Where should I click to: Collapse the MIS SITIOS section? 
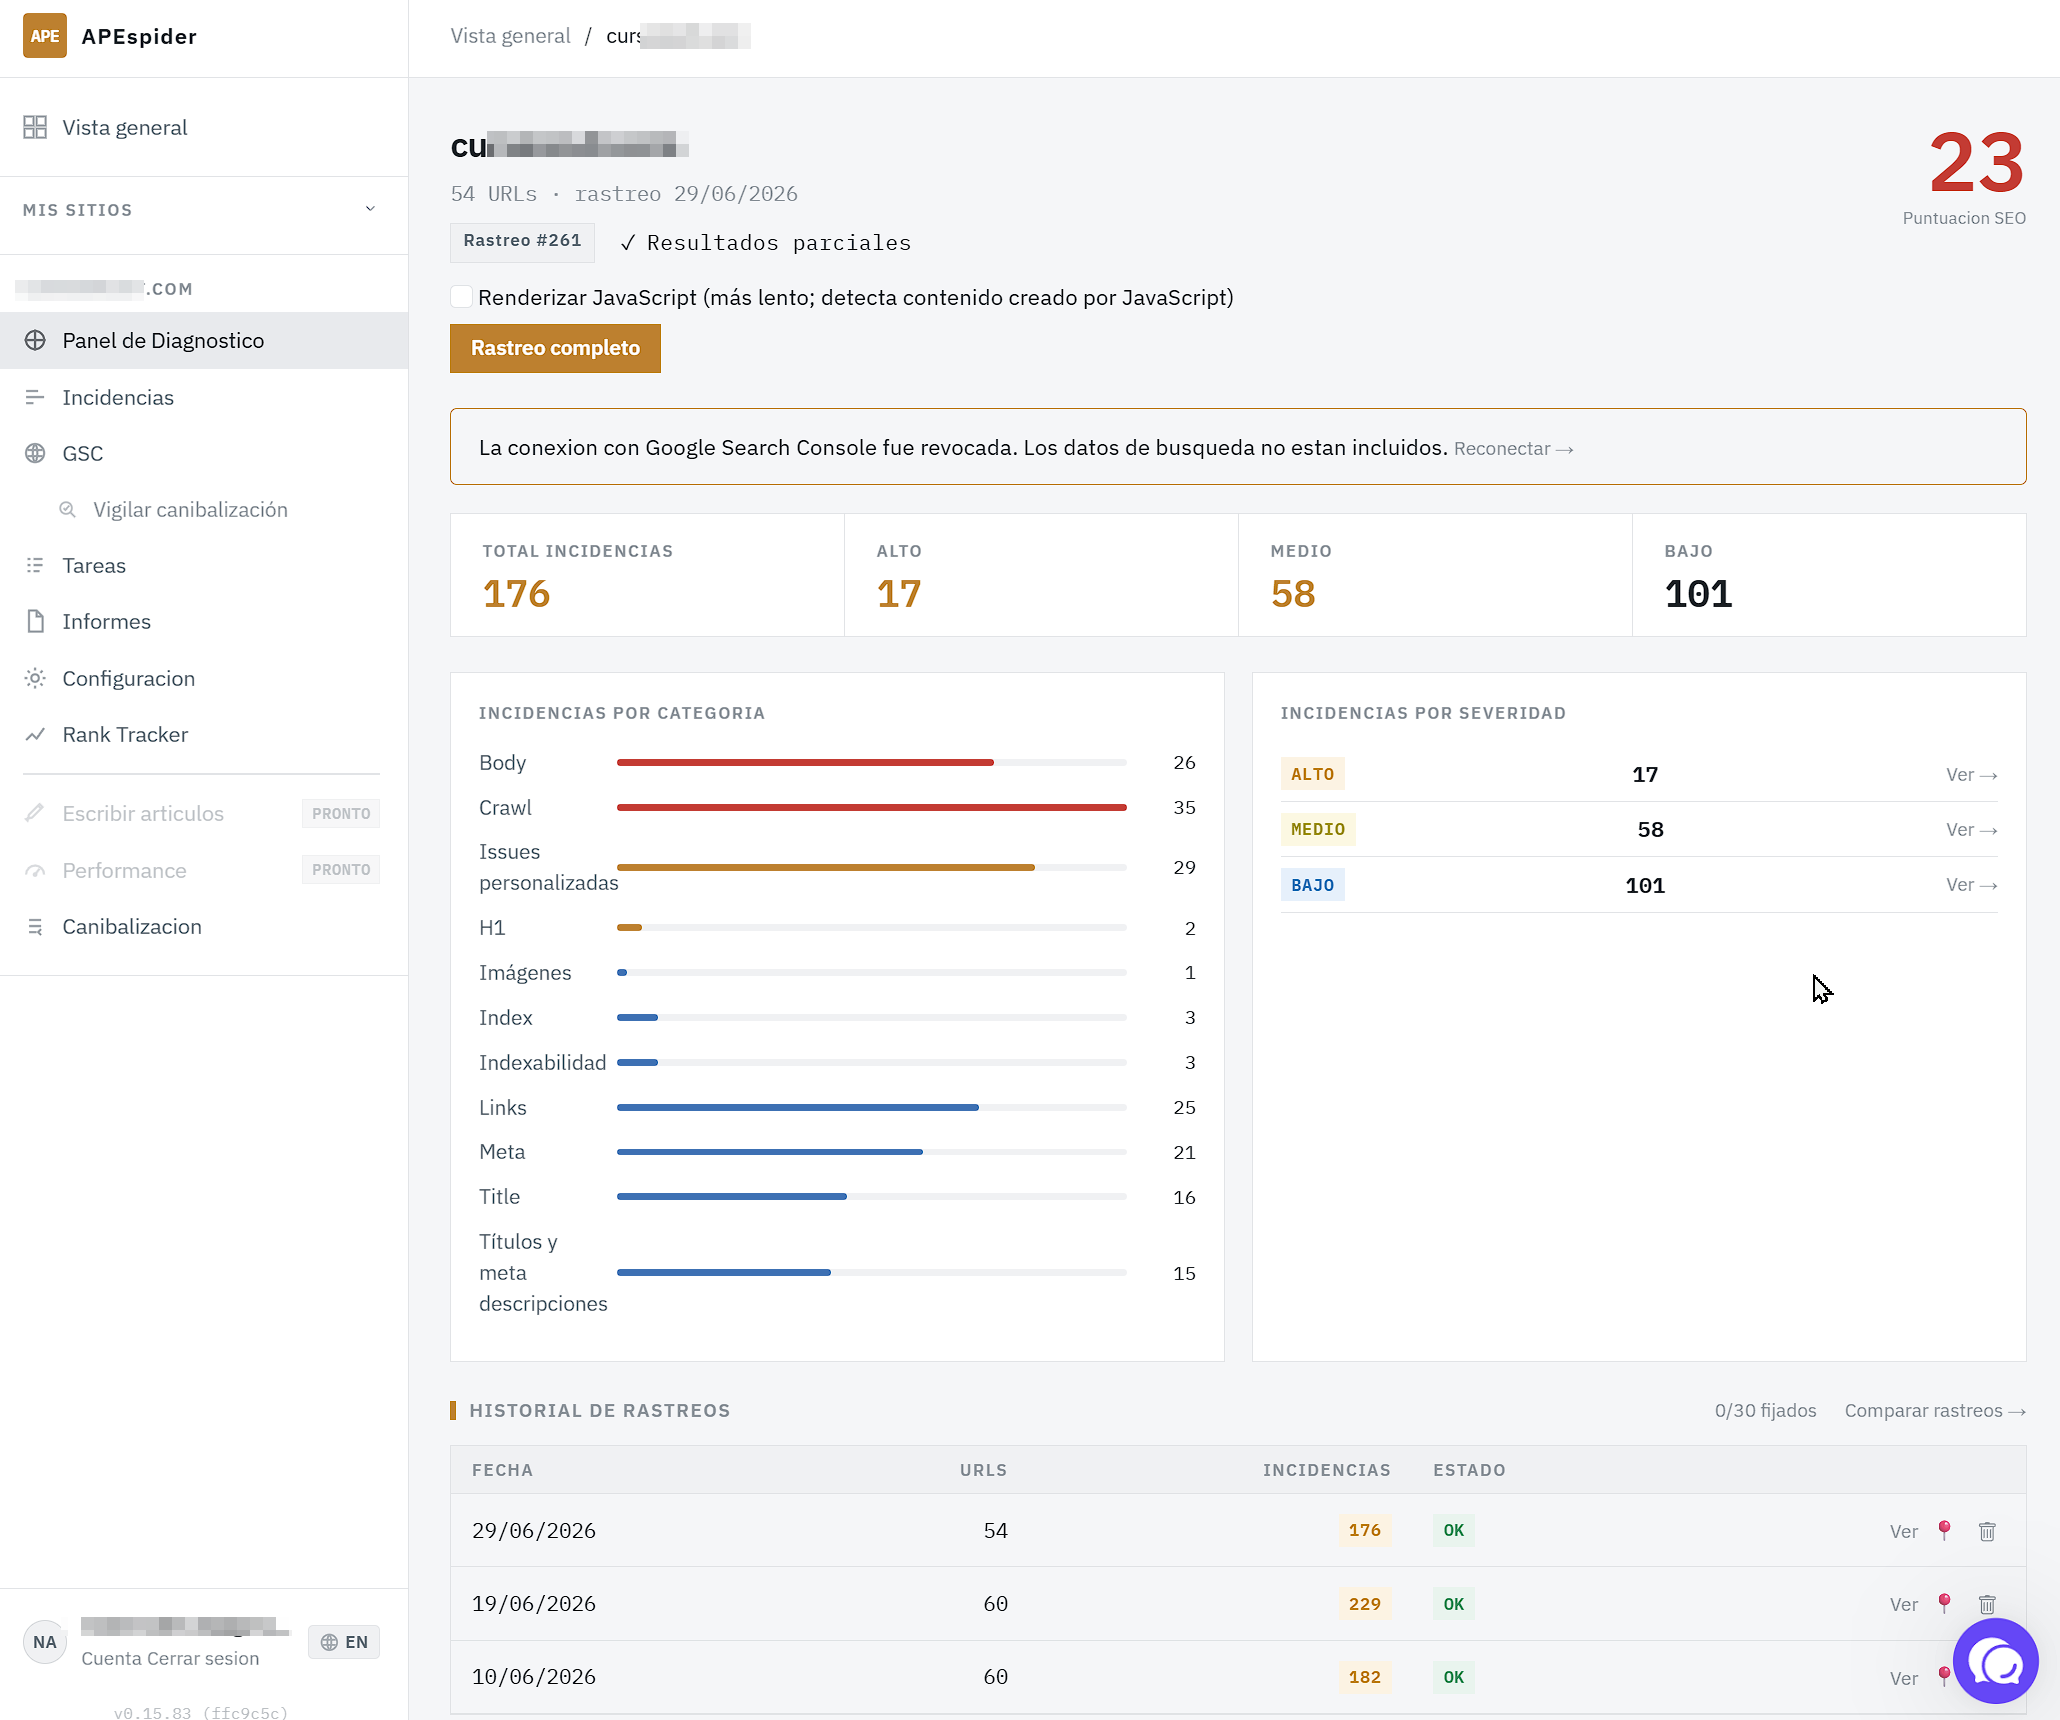point(370,209)
